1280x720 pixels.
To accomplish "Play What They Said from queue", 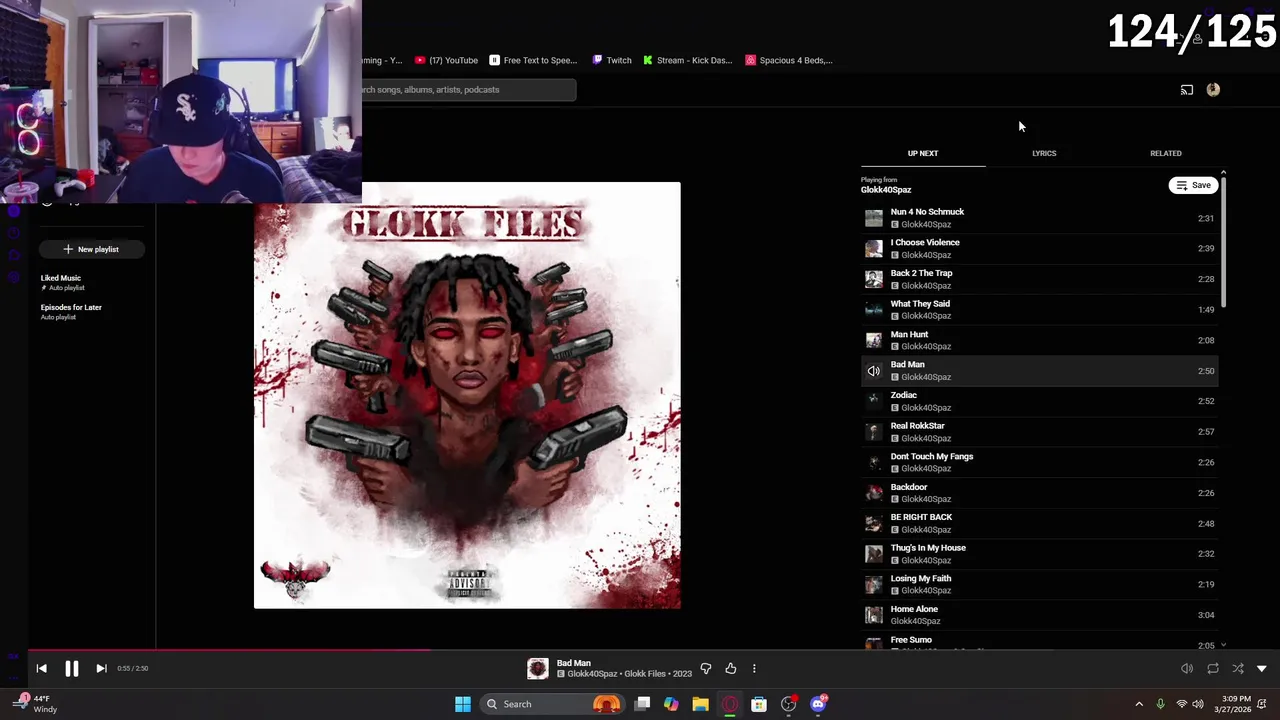I will click(1040, 309).
